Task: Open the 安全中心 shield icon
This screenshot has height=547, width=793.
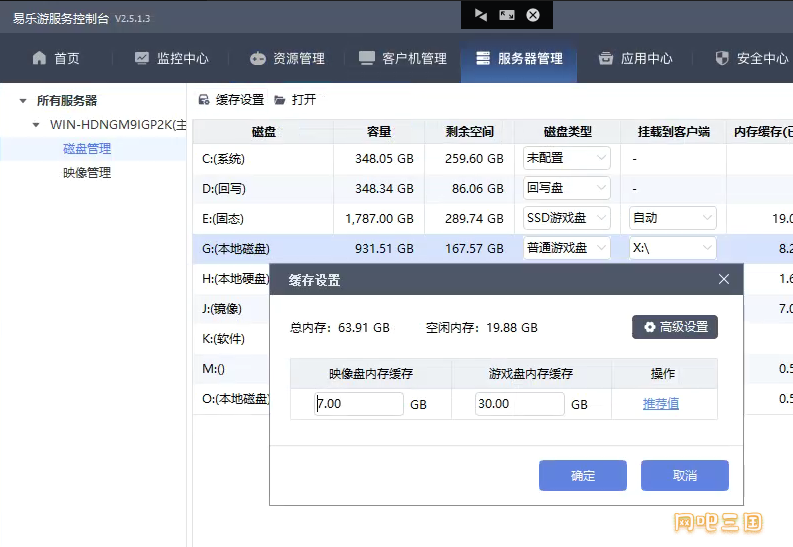Action: tap(722, 58)
